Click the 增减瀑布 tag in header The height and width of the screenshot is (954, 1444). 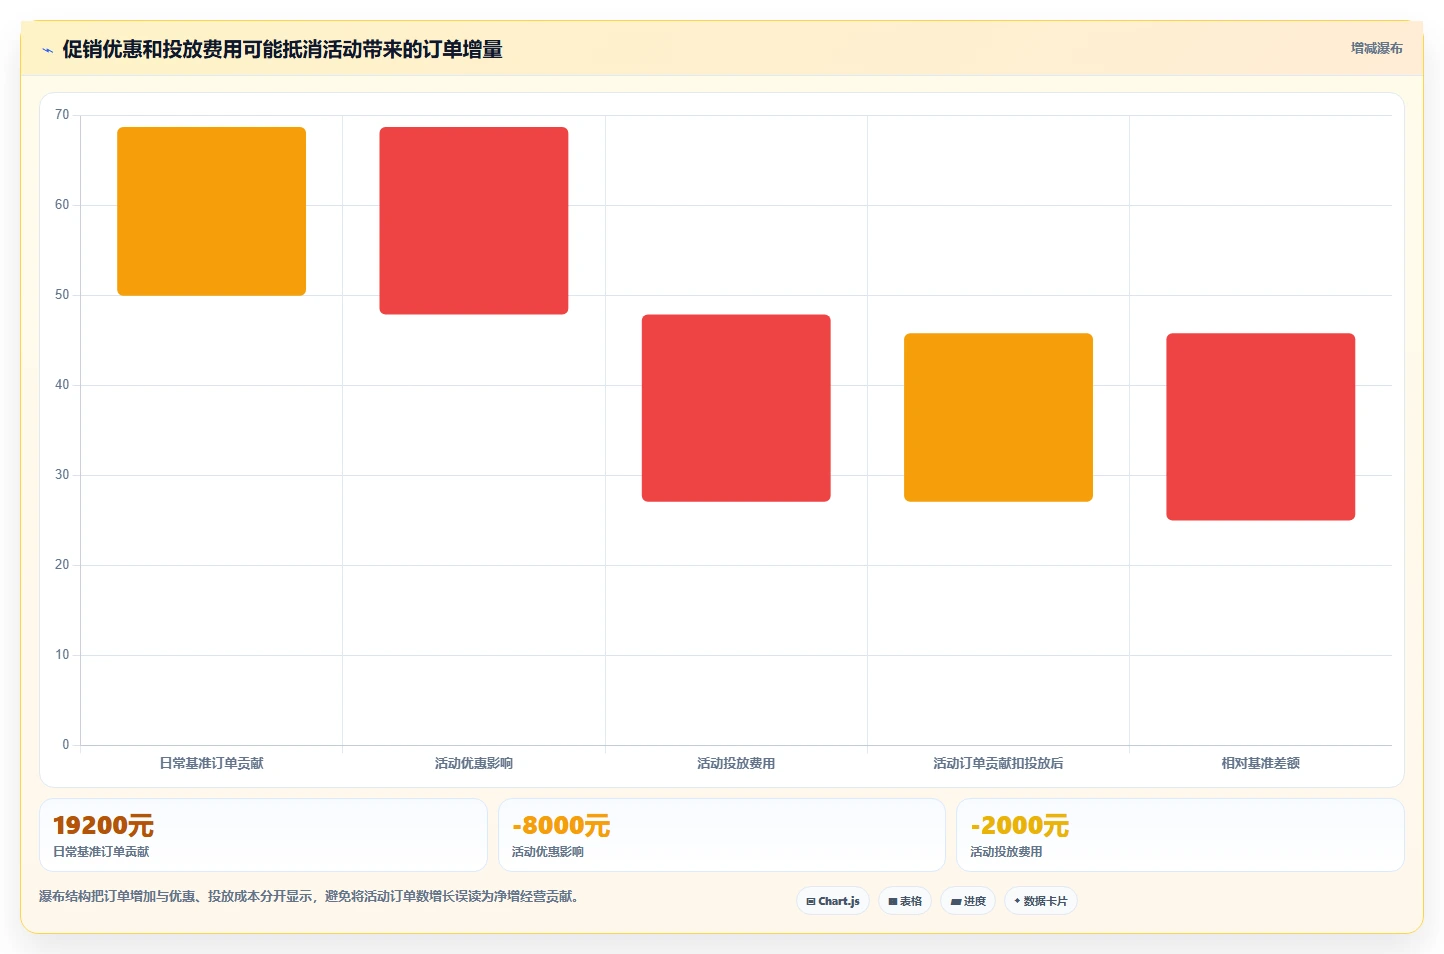pyautogui.click(x=1377, y=48)
